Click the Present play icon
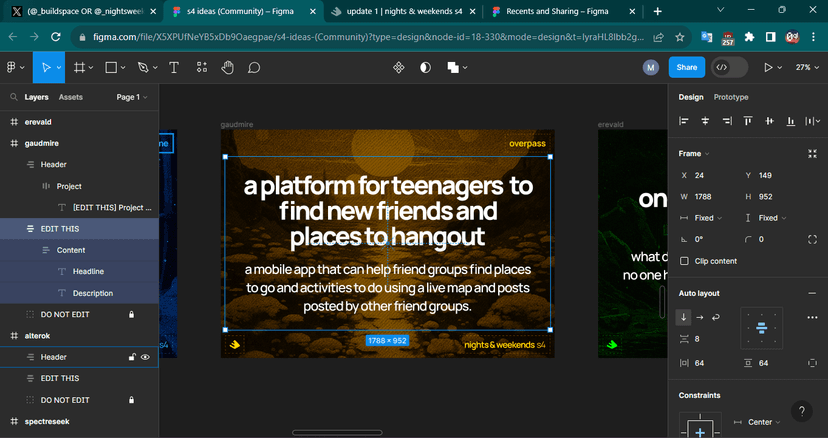The width and height of the screenshot is (828, 438). 768,68
